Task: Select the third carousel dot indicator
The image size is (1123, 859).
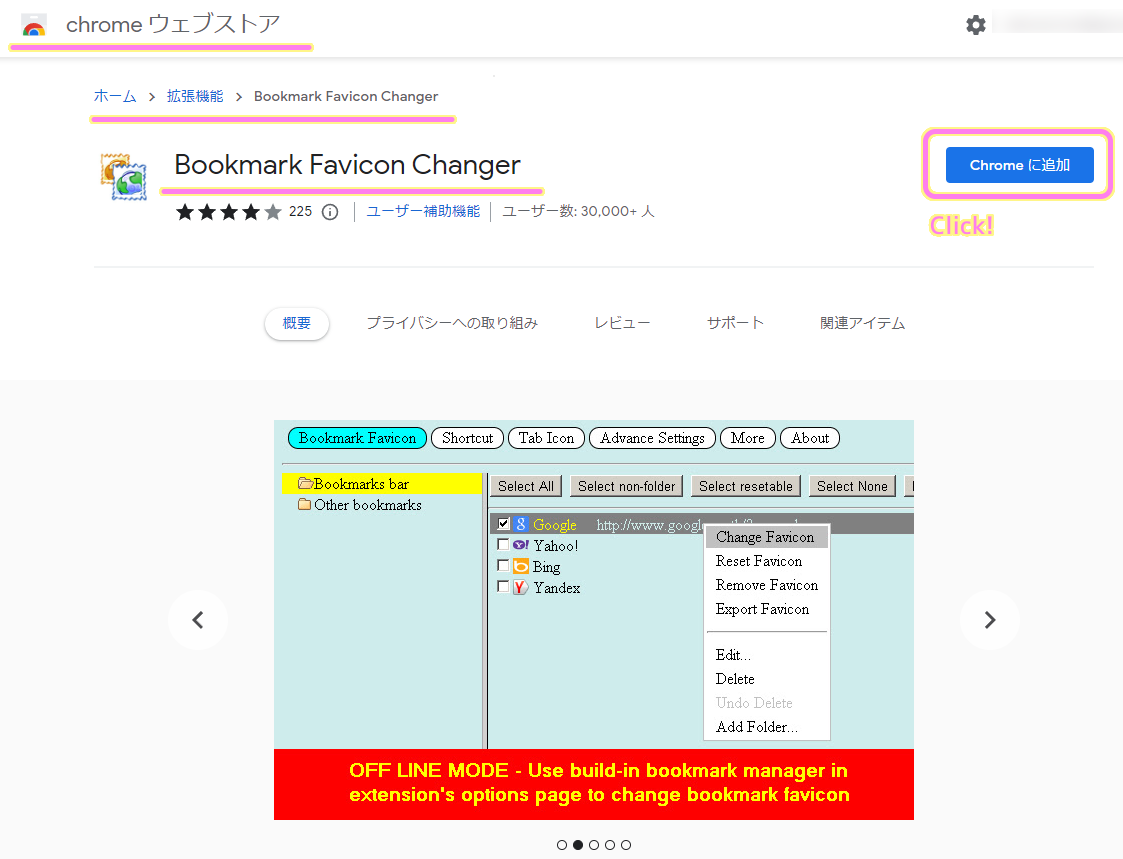Action: pyautogui.click(x=594, y=845)
